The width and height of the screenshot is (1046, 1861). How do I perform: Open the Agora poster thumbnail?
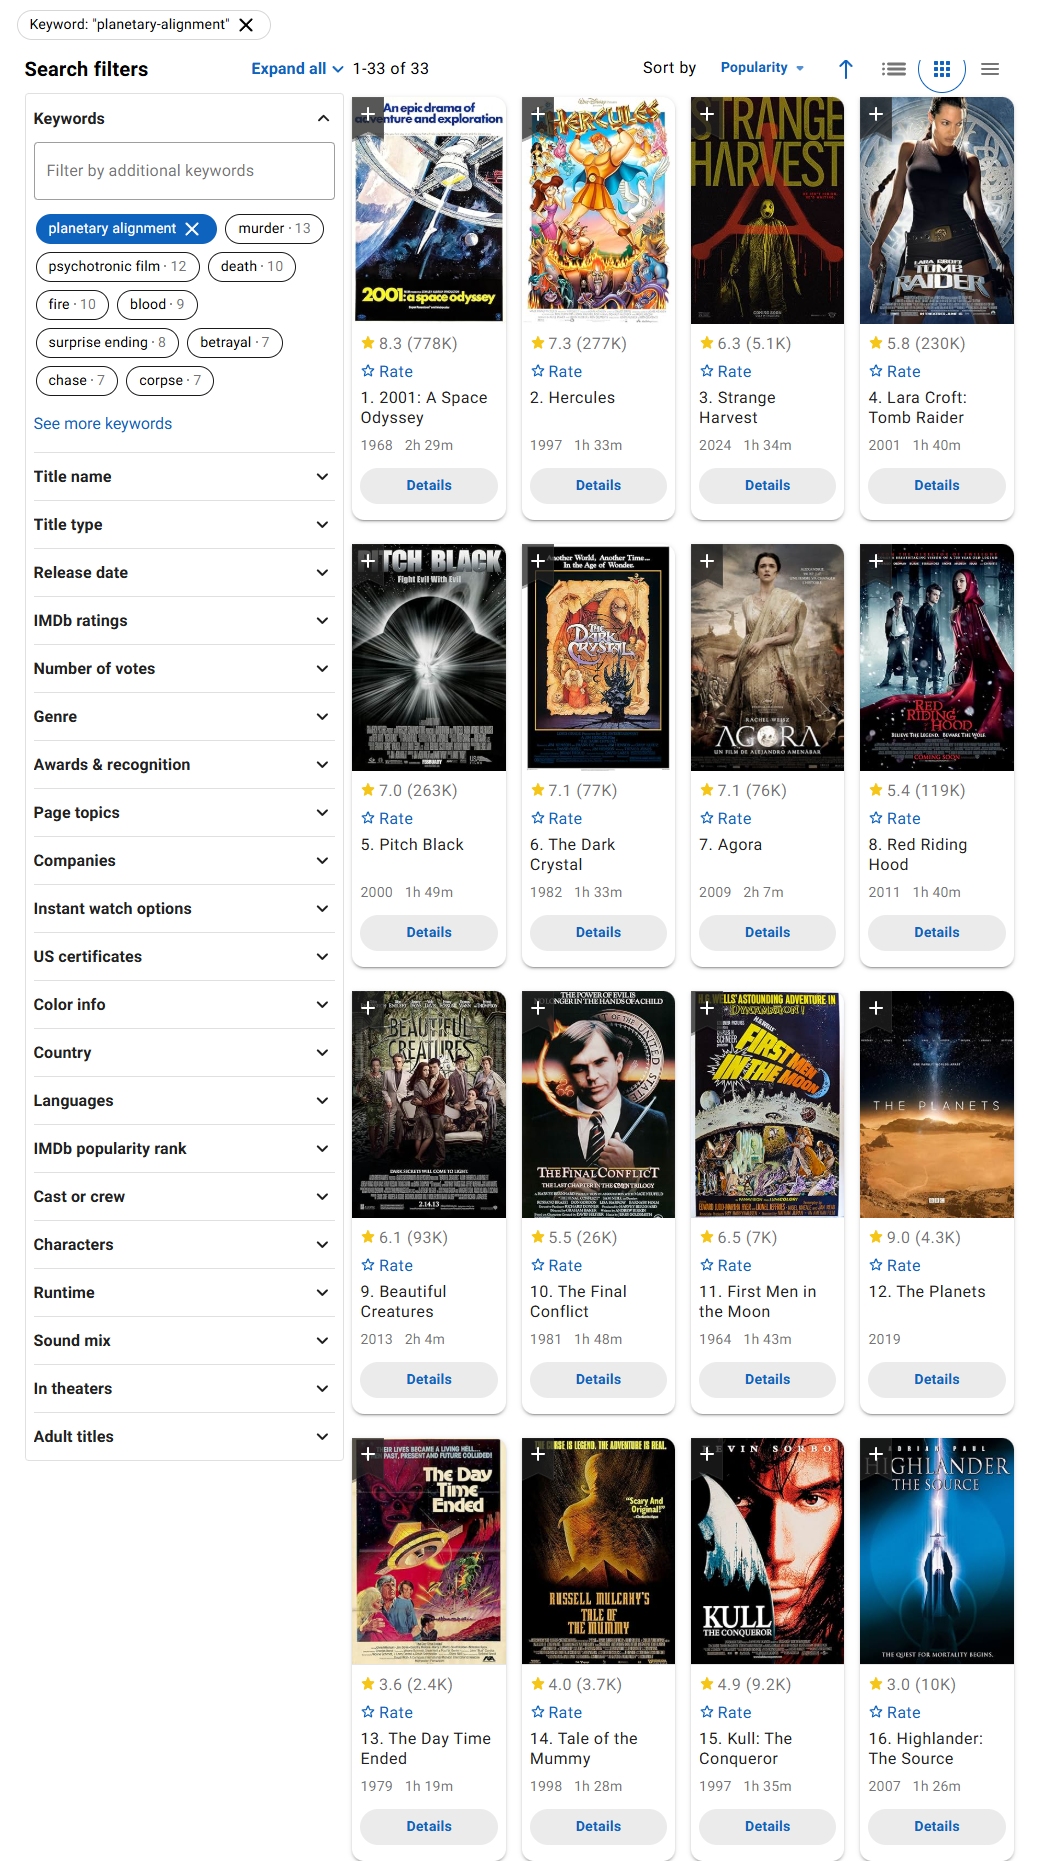[x=767, y=657]
